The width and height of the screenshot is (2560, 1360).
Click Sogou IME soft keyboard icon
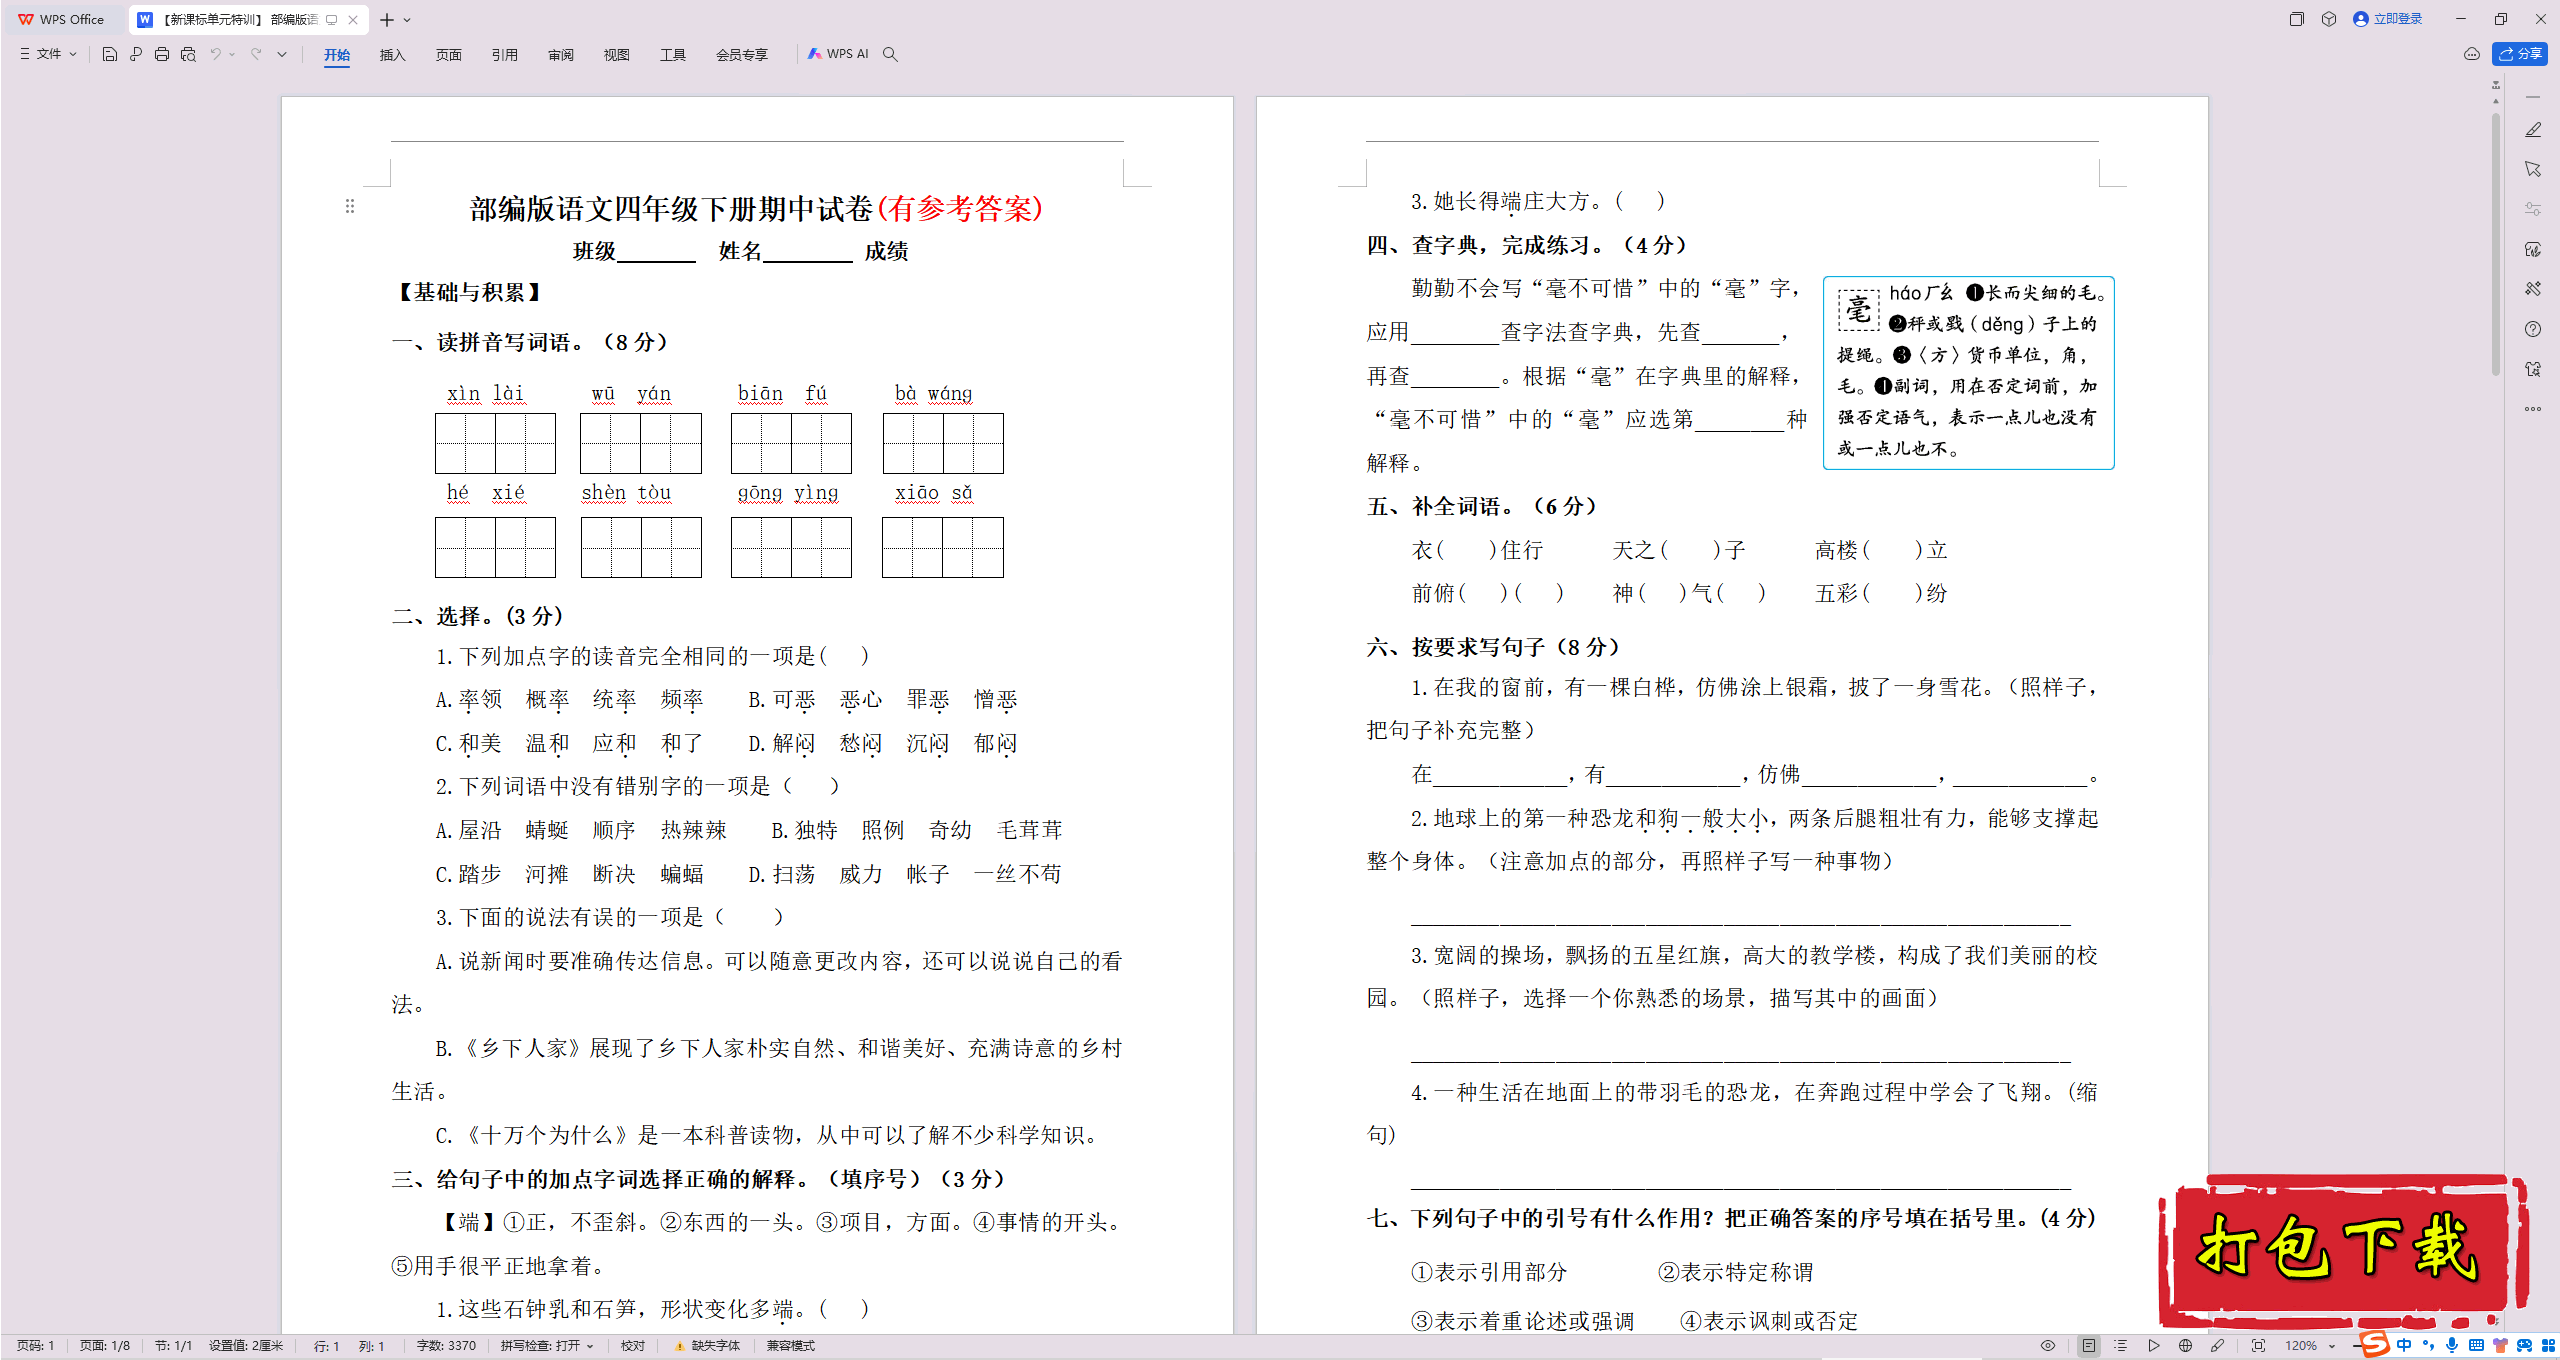2476,1345
